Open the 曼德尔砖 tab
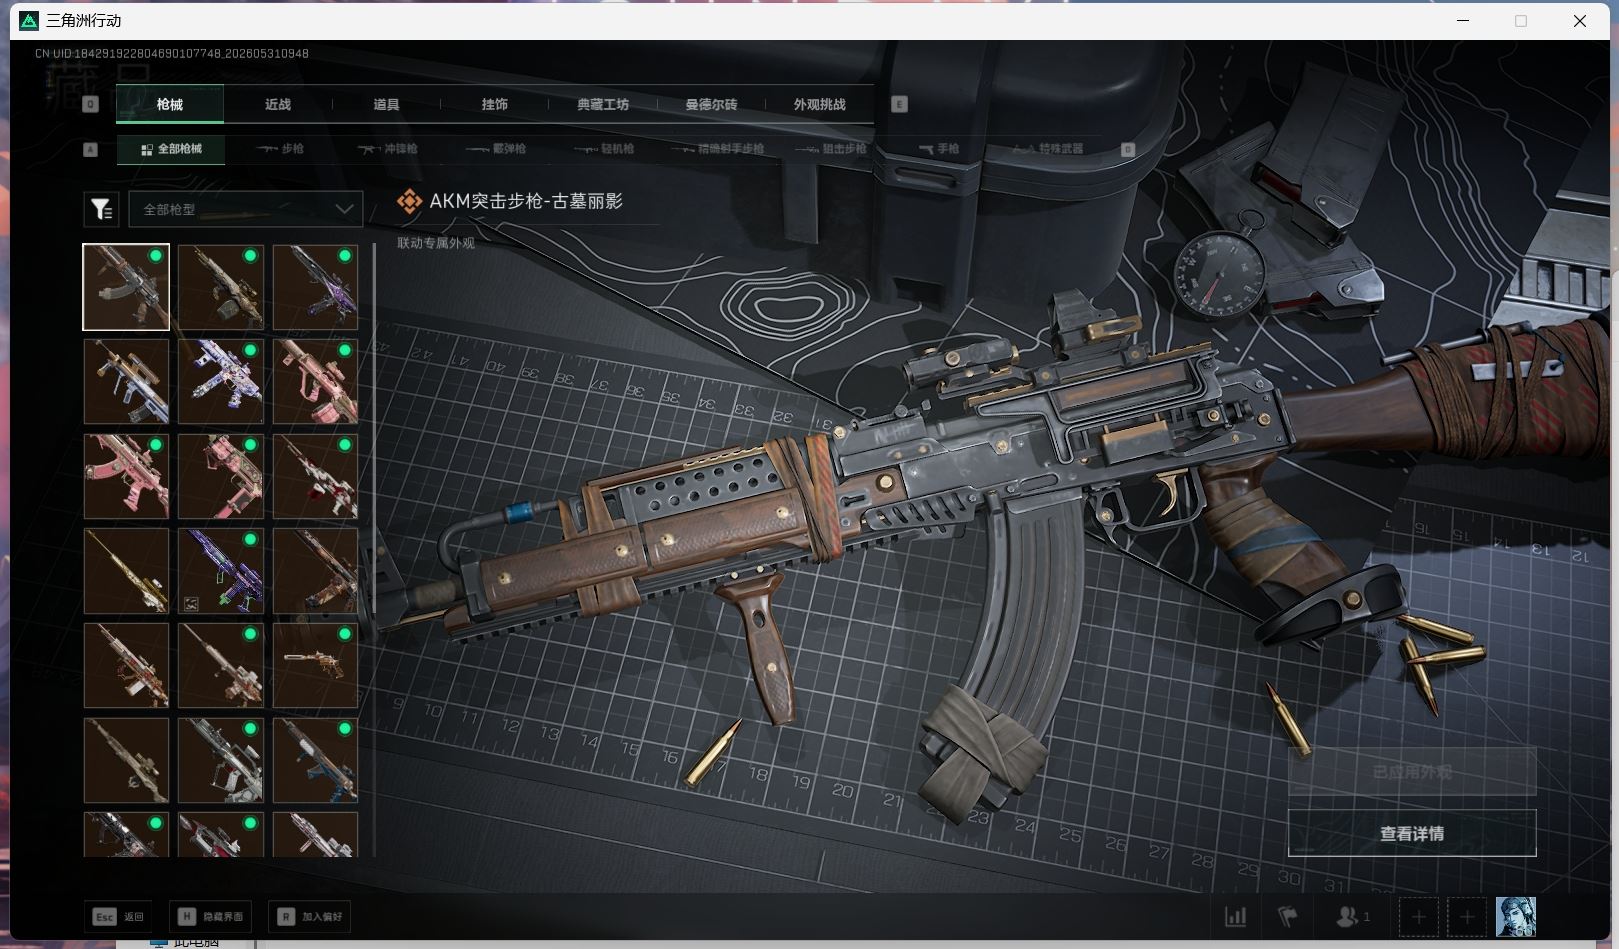This screenshot has height=949, width=1619. pyautogui.click(x=711, y=104)
